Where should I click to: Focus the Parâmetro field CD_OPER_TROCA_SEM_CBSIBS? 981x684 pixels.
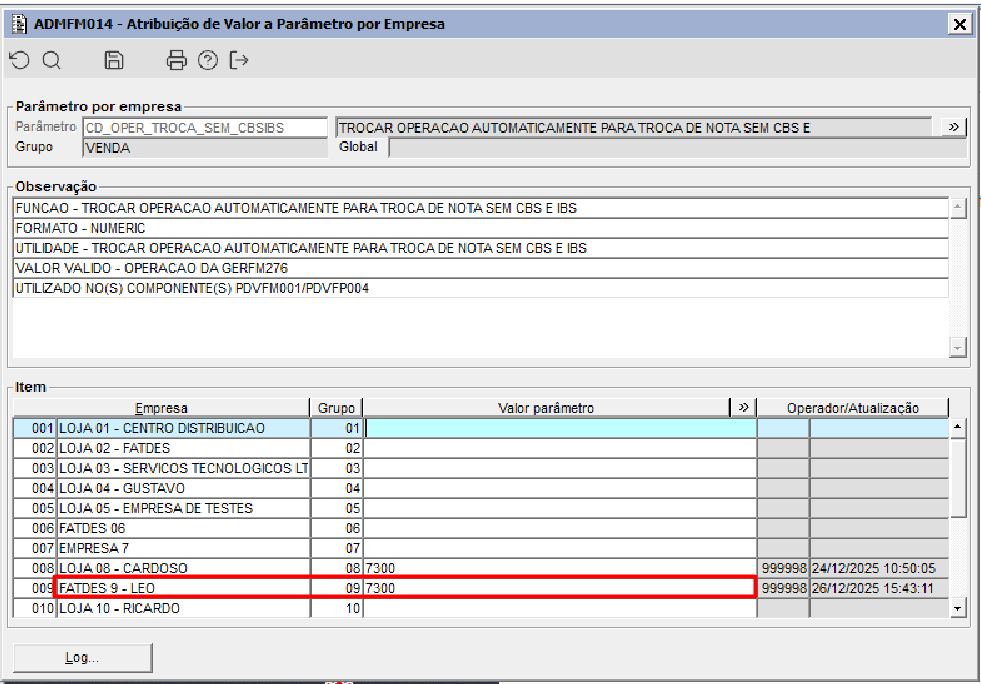(205, 128)
